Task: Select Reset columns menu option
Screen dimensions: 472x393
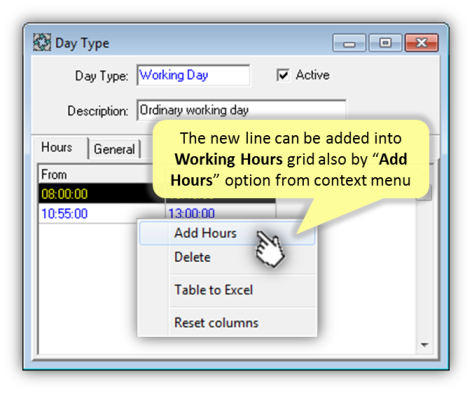Action: click(x=227, y=323)
